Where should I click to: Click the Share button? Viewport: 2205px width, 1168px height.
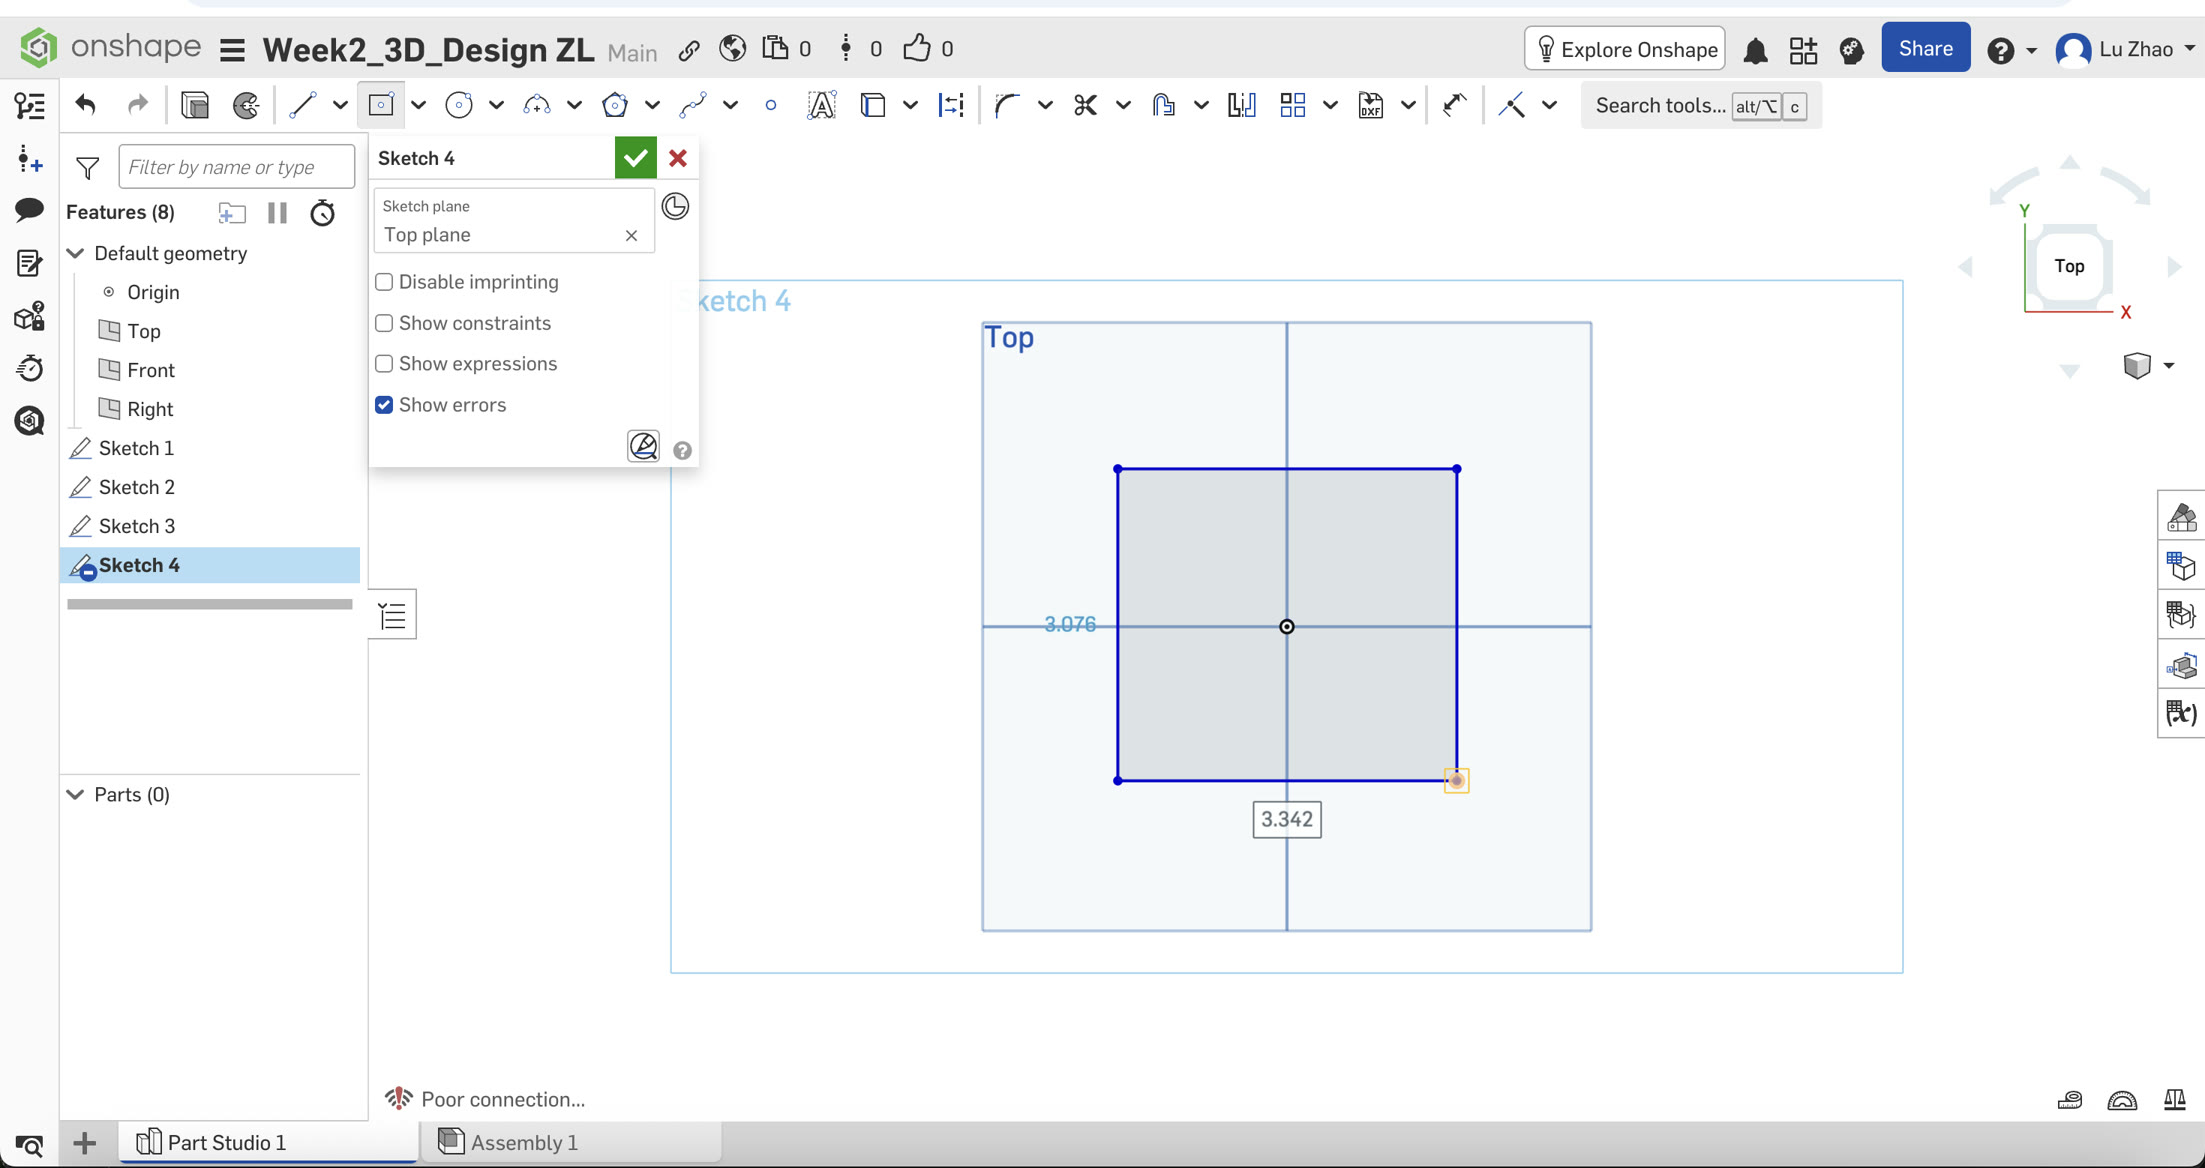1925,47
